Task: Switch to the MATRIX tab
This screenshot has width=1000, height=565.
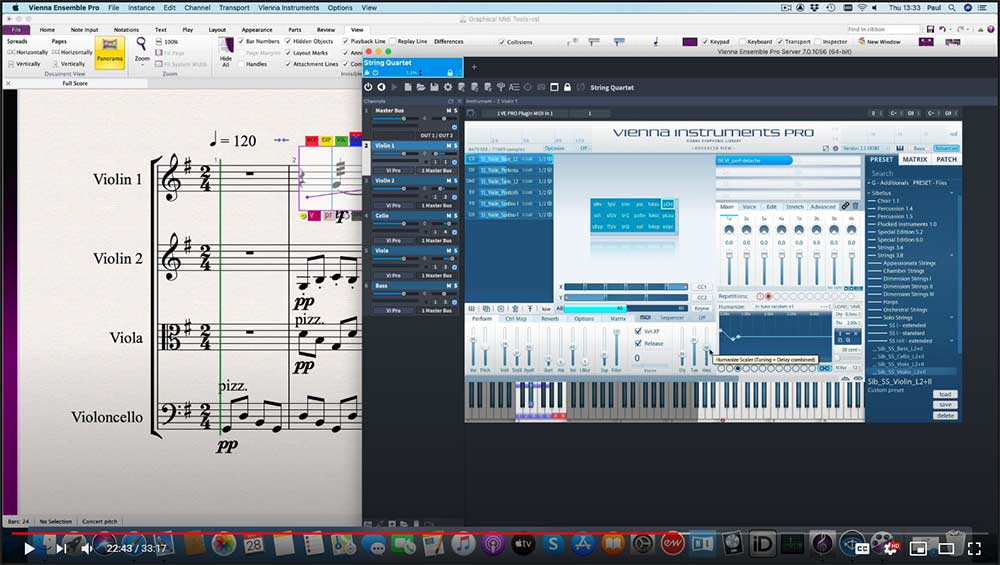Action: [x=915, y=159]
